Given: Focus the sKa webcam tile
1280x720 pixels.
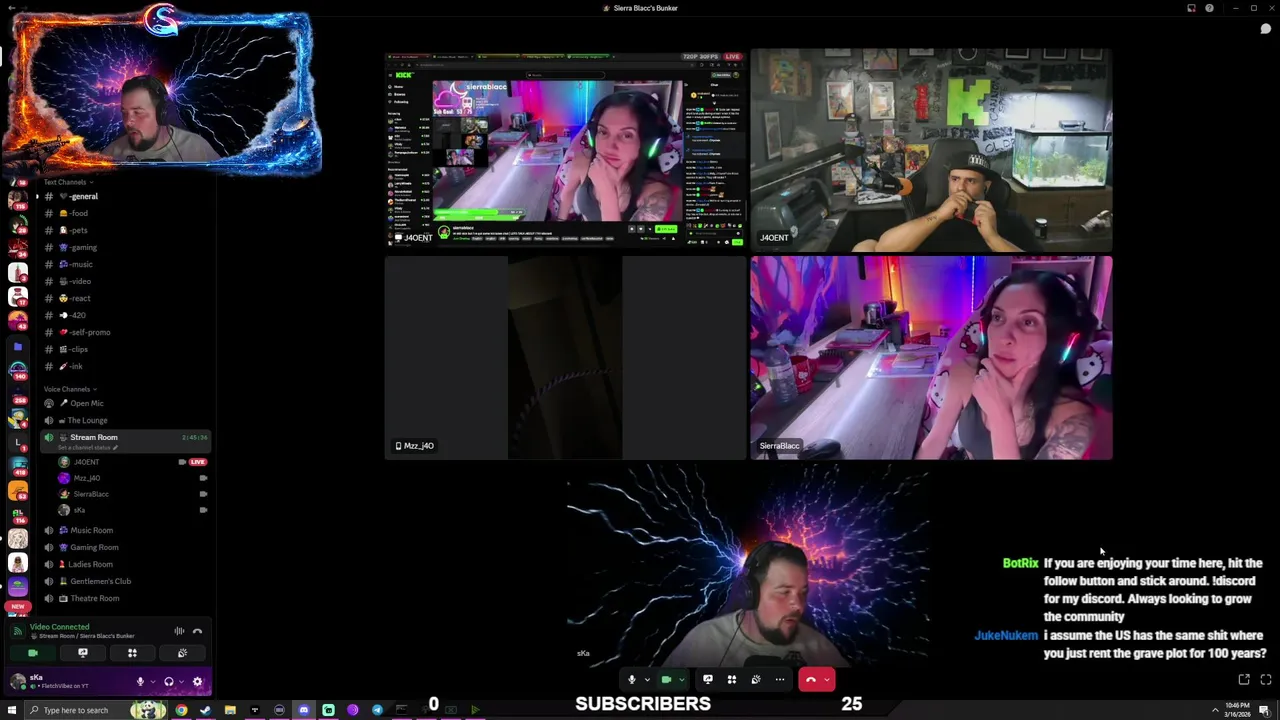Looking at the screenshot, I should 748,565.
